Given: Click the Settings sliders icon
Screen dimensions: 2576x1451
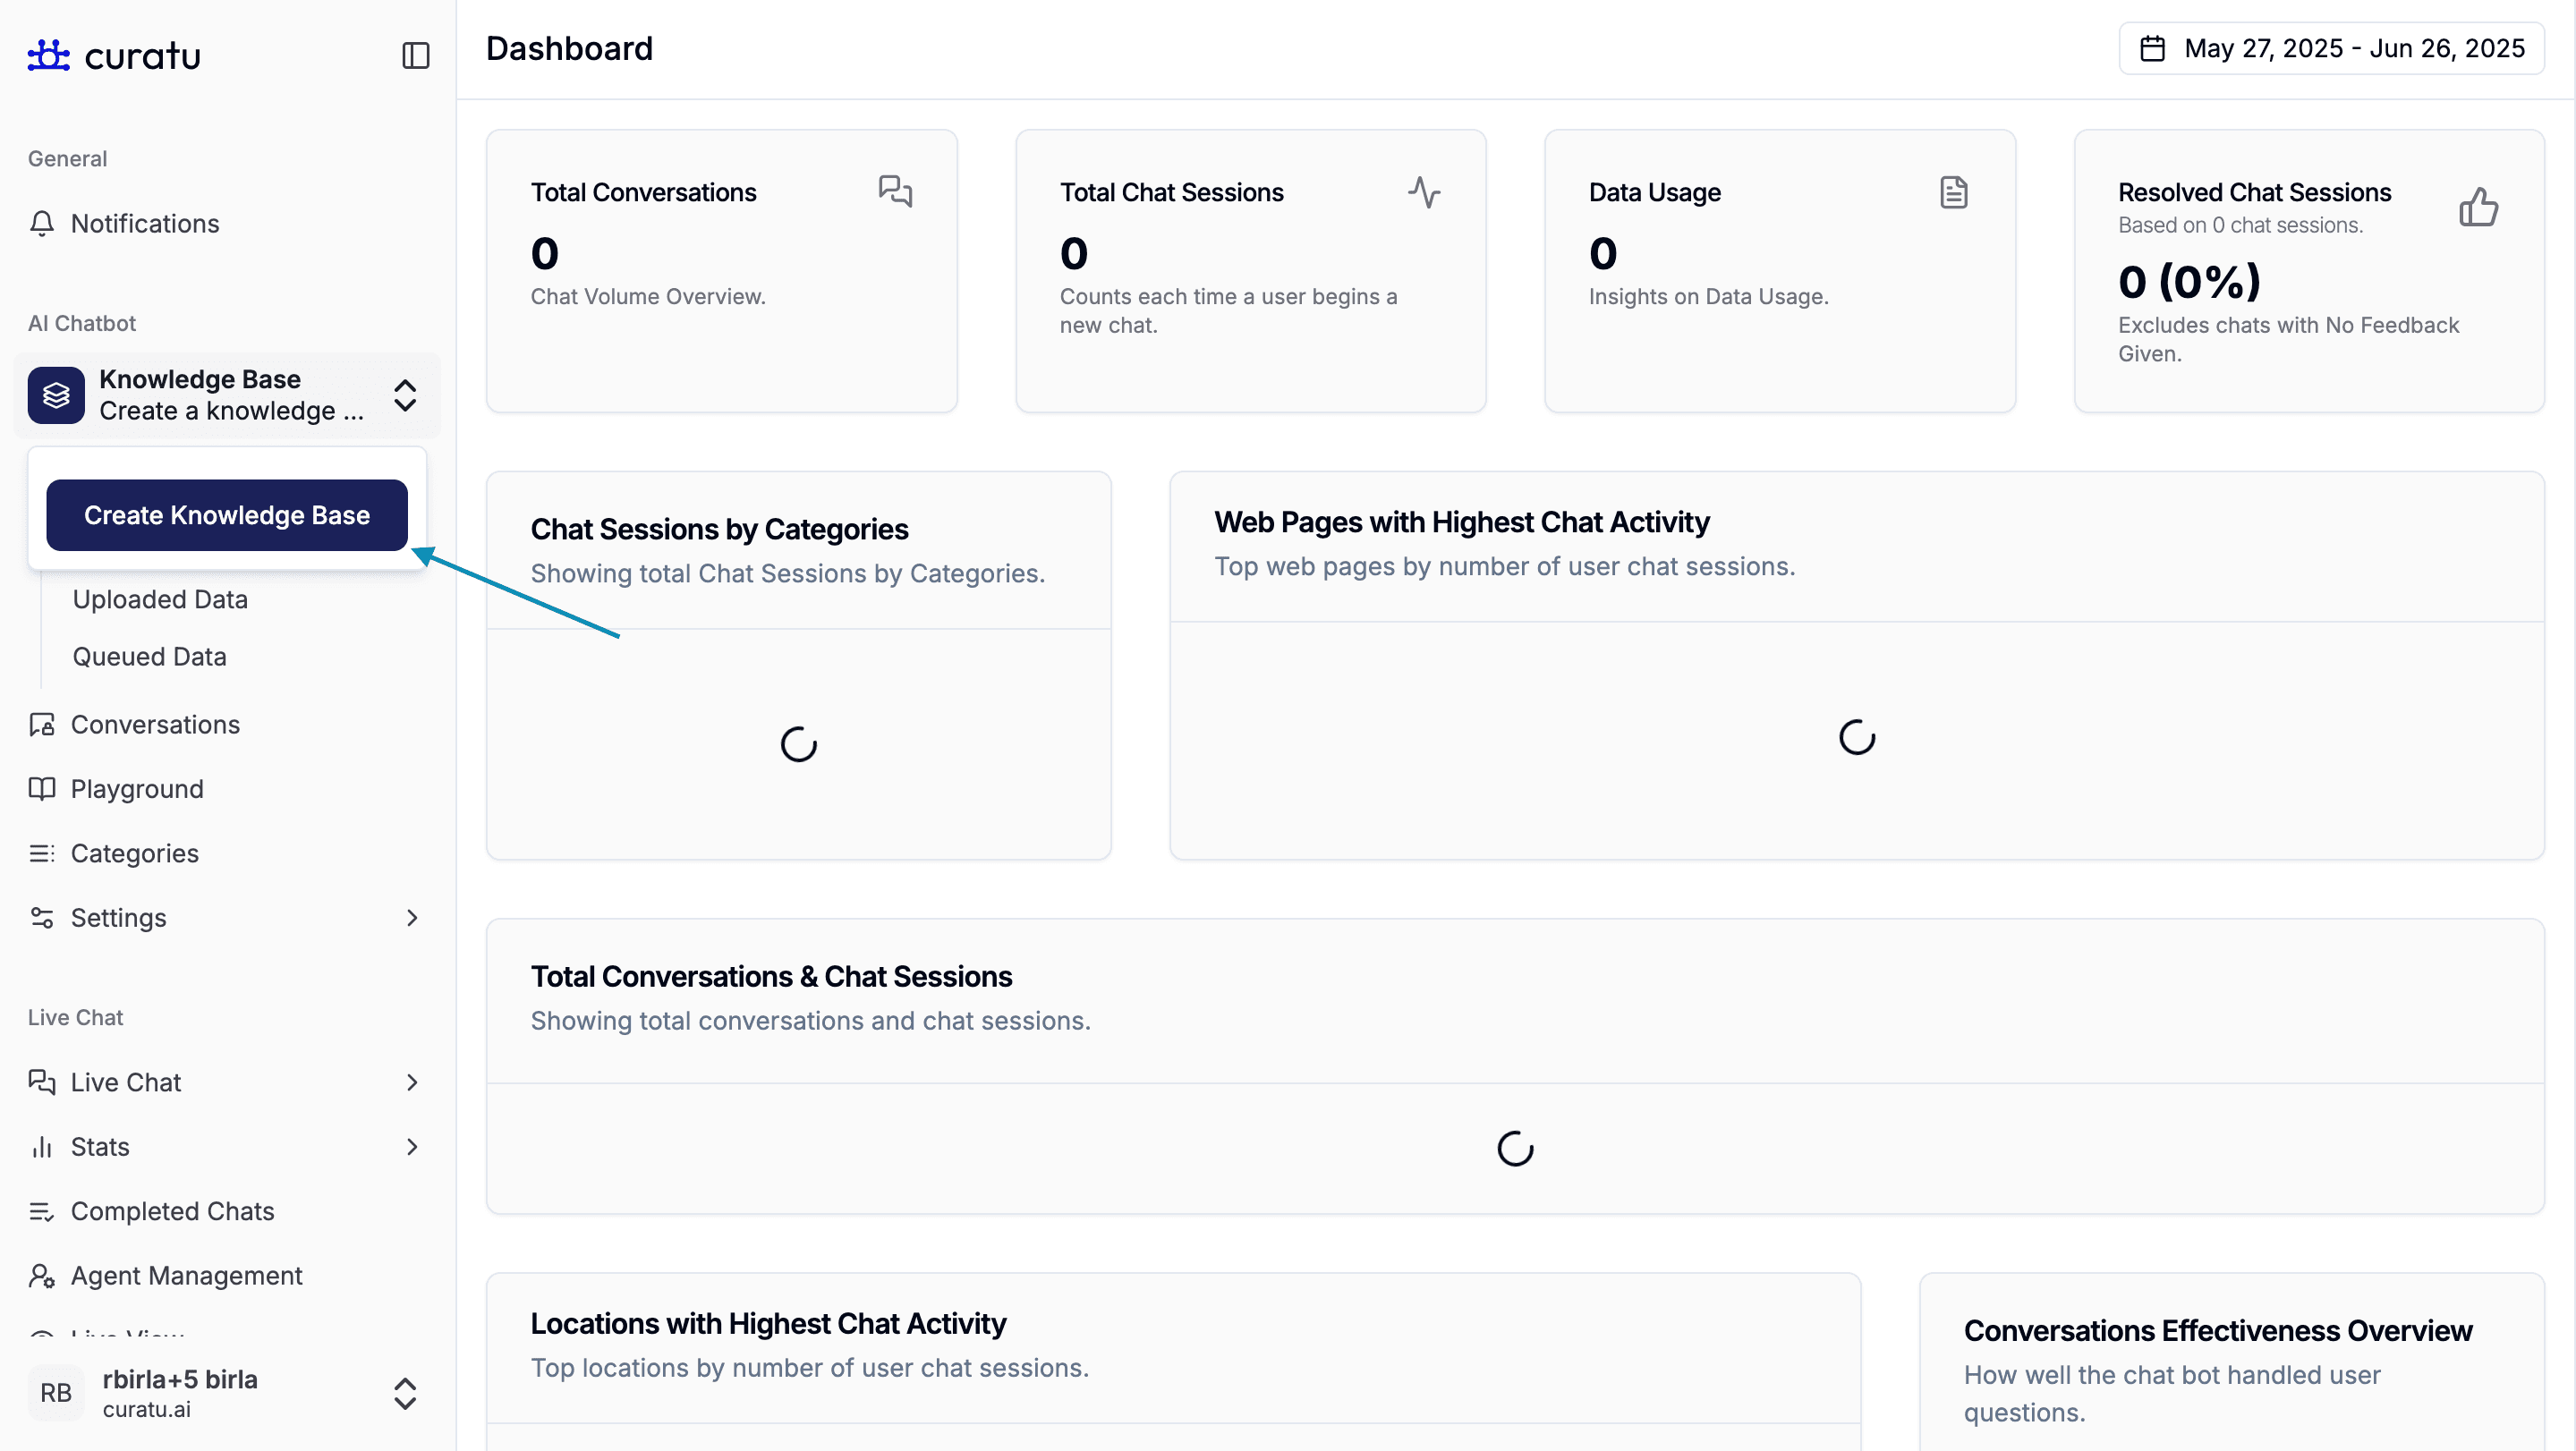Looking at the screenshot, I should coord(42,917).
